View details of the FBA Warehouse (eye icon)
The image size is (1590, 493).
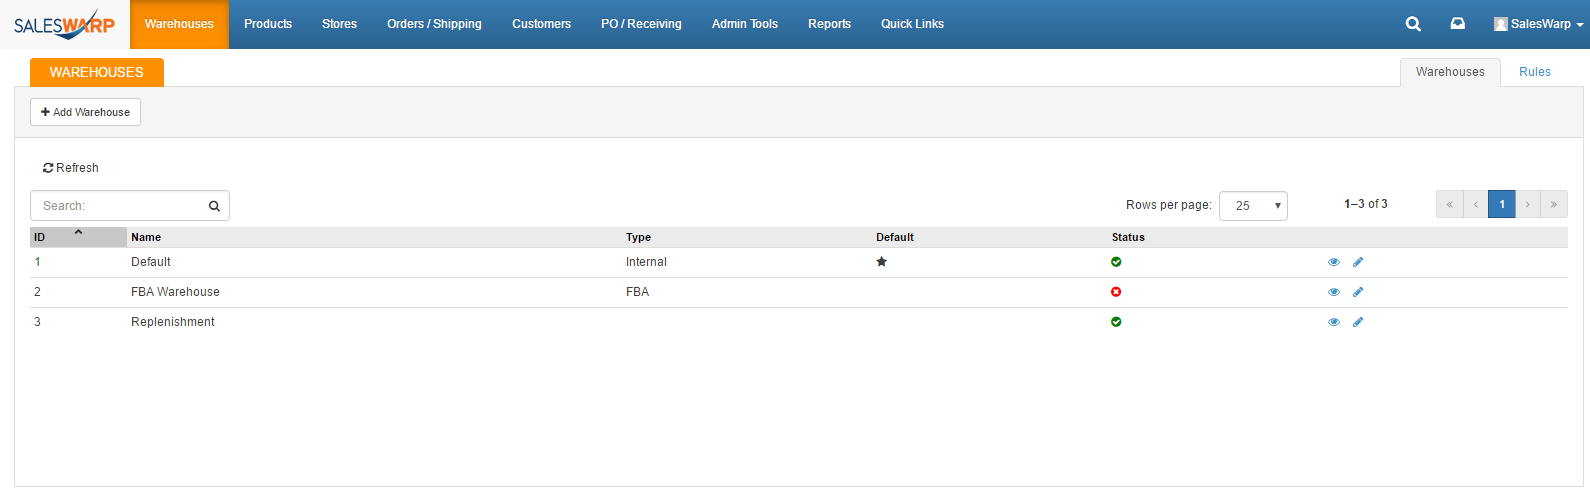coord(1334,292)
